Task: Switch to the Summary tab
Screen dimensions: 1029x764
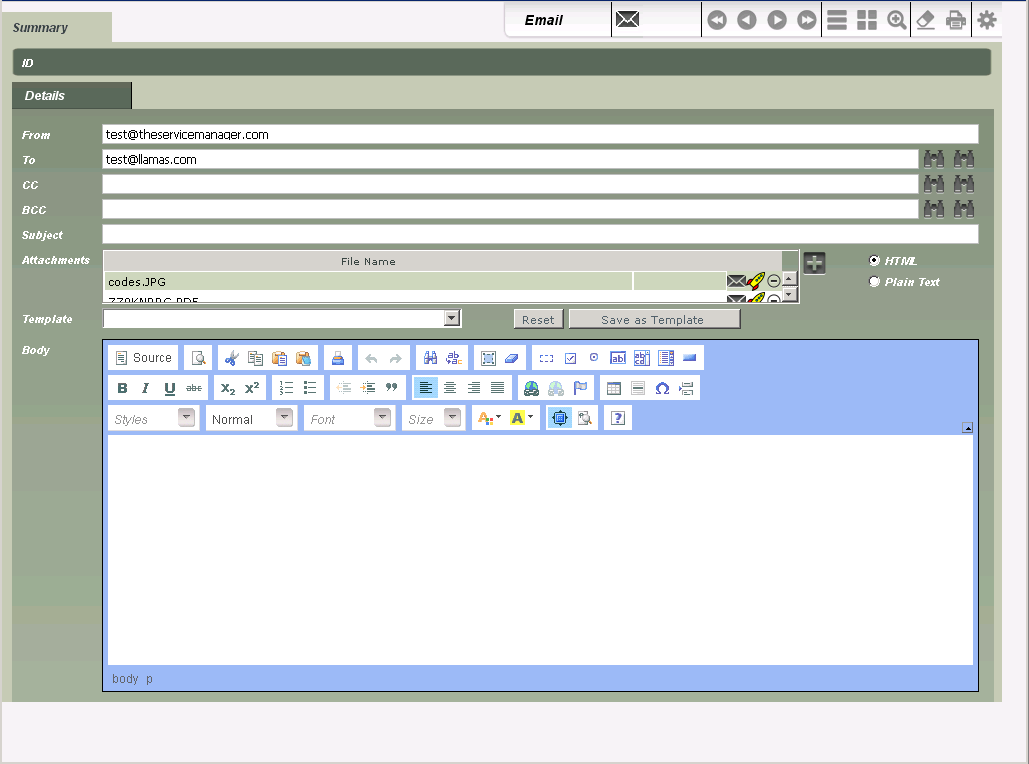Action: click(x=41, y=28)
